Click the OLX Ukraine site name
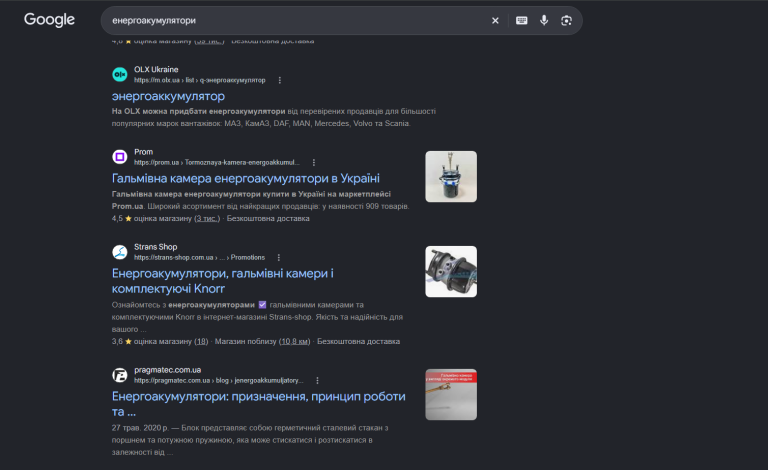 [x=156, y=70]
